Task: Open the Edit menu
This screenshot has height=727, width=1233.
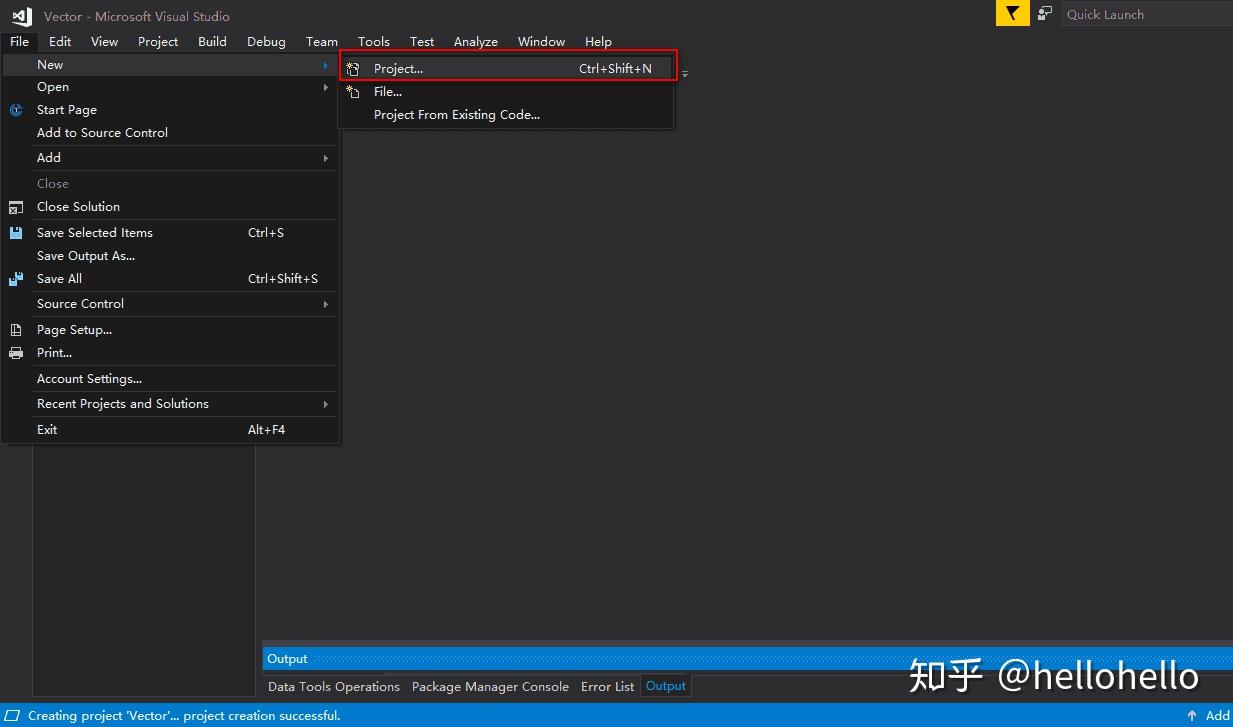Action: tap(60, 42)
